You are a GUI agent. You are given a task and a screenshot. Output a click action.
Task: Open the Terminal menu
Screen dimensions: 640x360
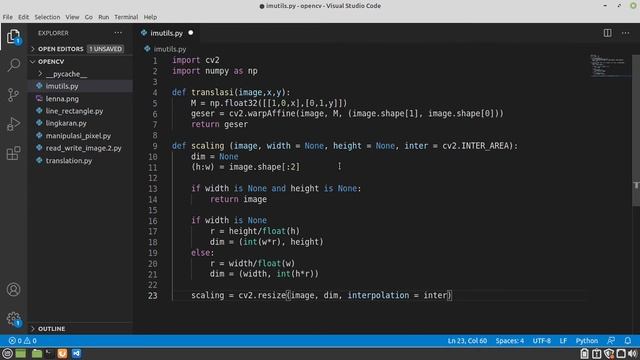coord(126,17)
